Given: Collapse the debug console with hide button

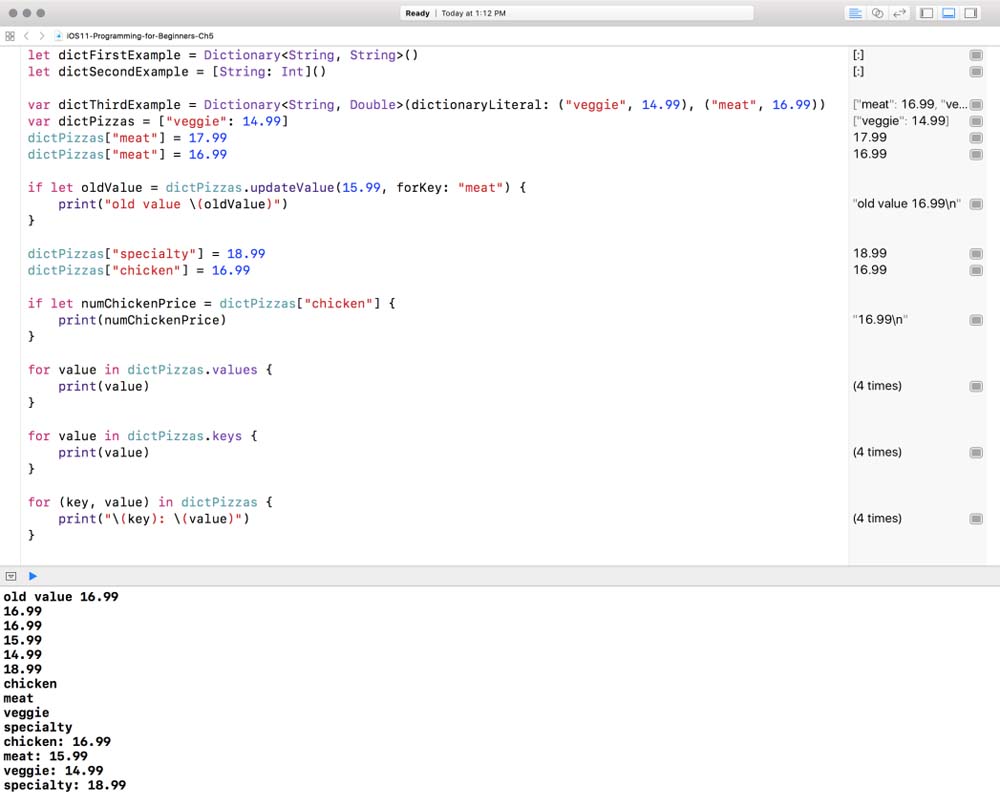Looking at the screenshot, I should [x=11, y=576].
